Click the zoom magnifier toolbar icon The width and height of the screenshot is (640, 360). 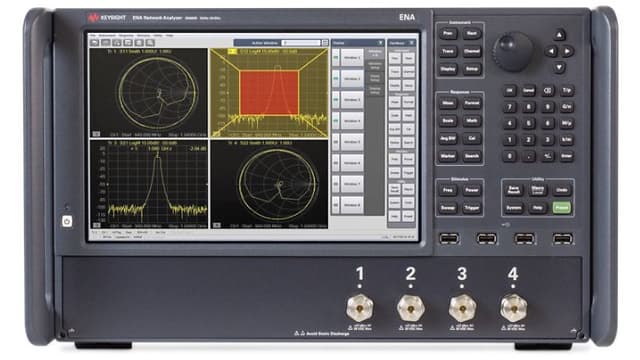click(x=150, y=42)
